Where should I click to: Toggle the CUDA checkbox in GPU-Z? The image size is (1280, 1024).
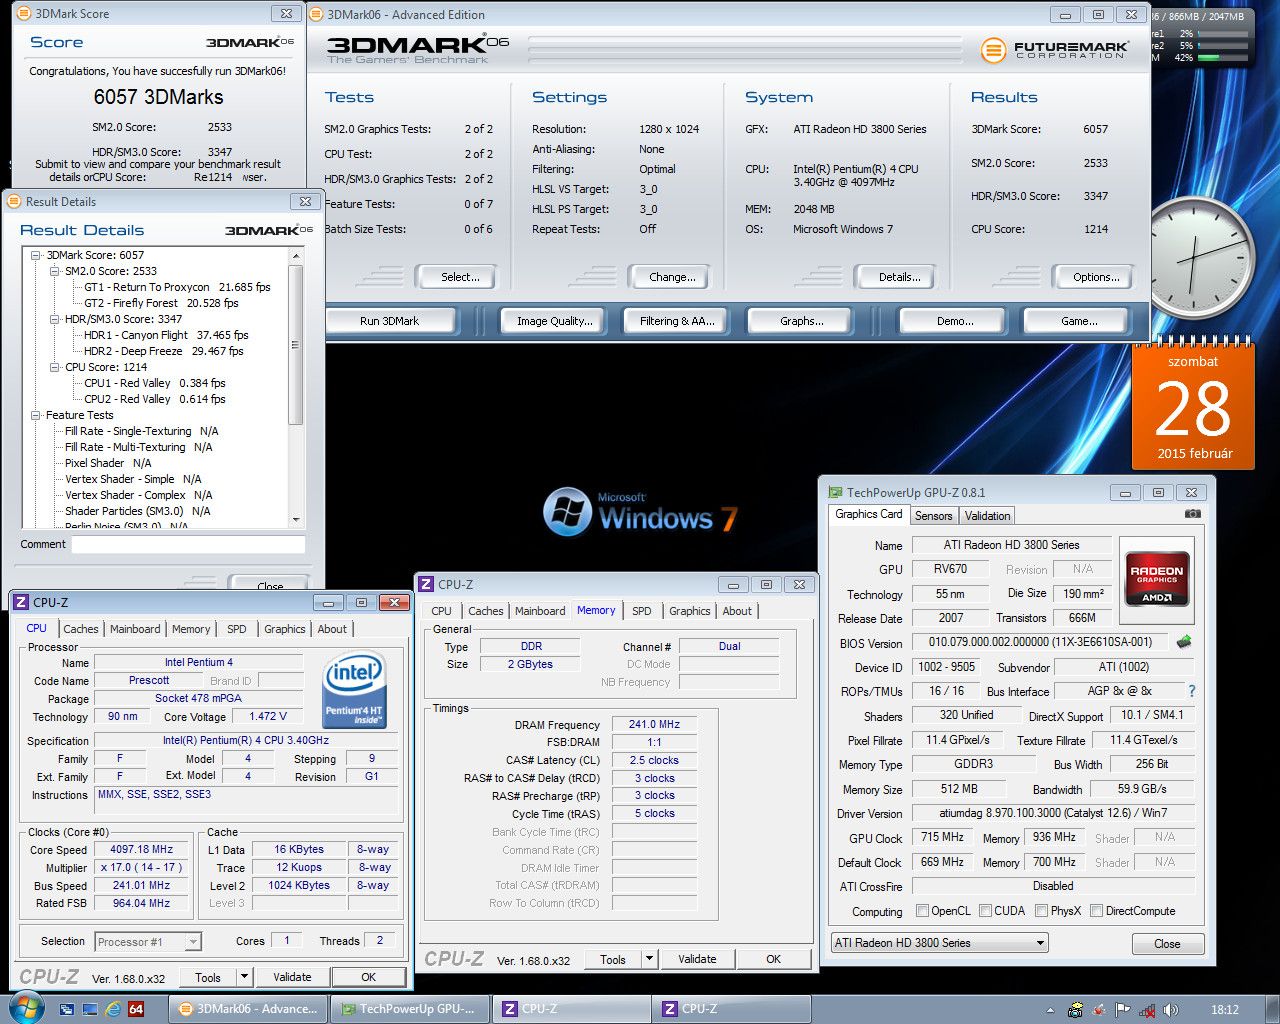986,911
